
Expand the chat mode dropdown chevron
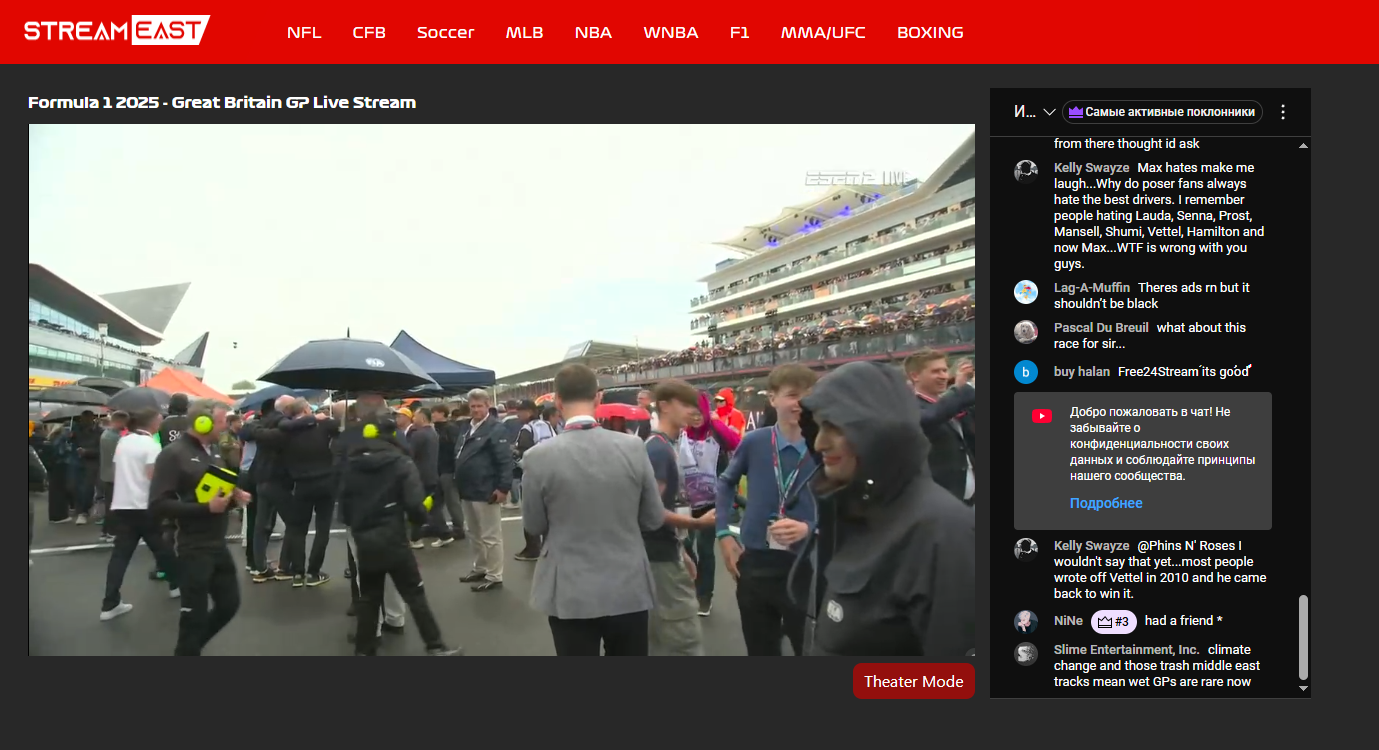pos(1049,112)
